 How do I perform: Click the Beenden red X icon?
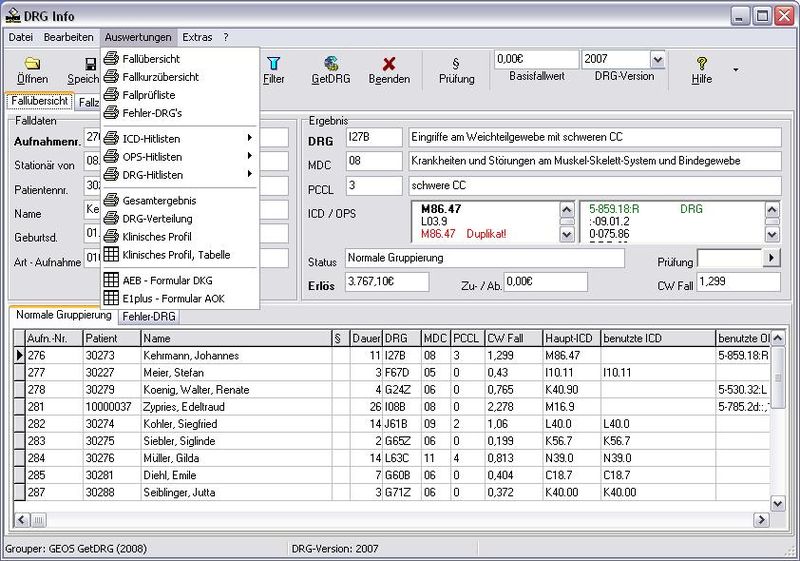(389, 63)
